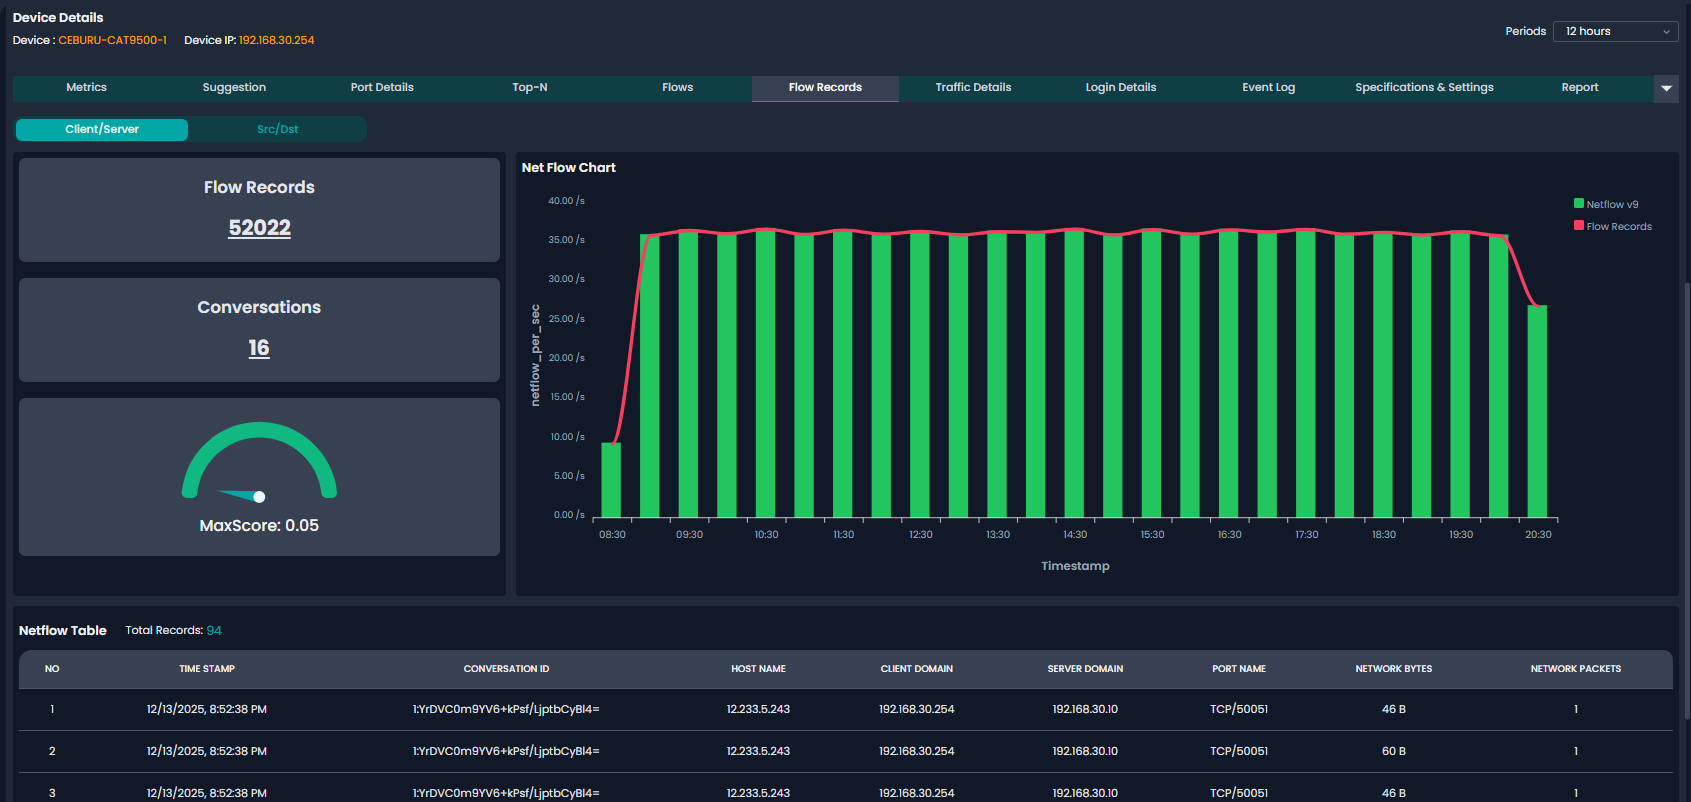
Task: Select the Top-N tab
Action: coord(530,88)
